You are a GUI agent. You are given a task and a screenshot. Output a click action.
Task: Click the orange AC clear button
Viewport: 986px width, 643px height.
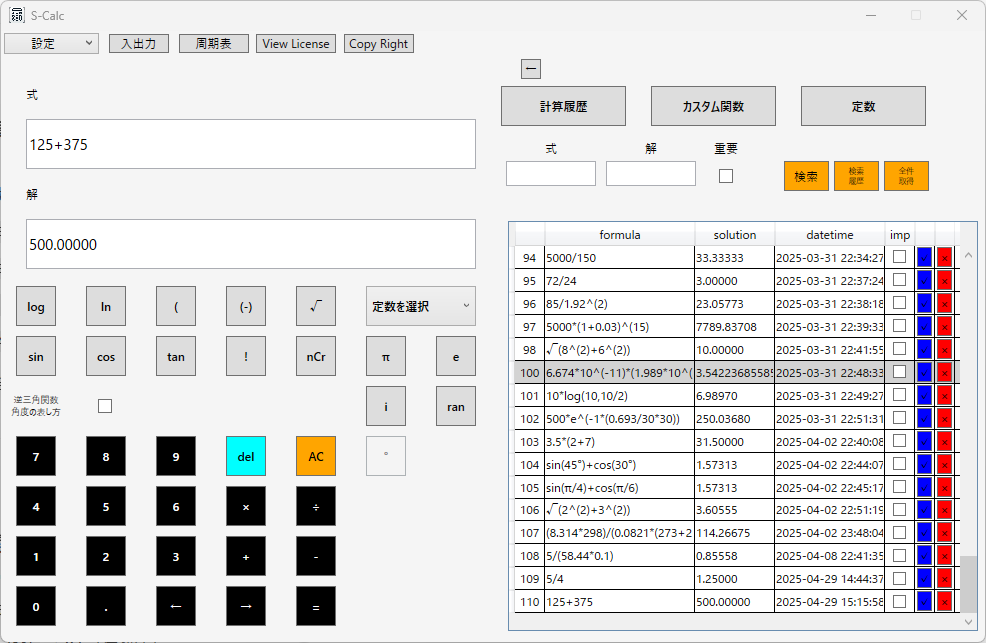click(316, 456)
